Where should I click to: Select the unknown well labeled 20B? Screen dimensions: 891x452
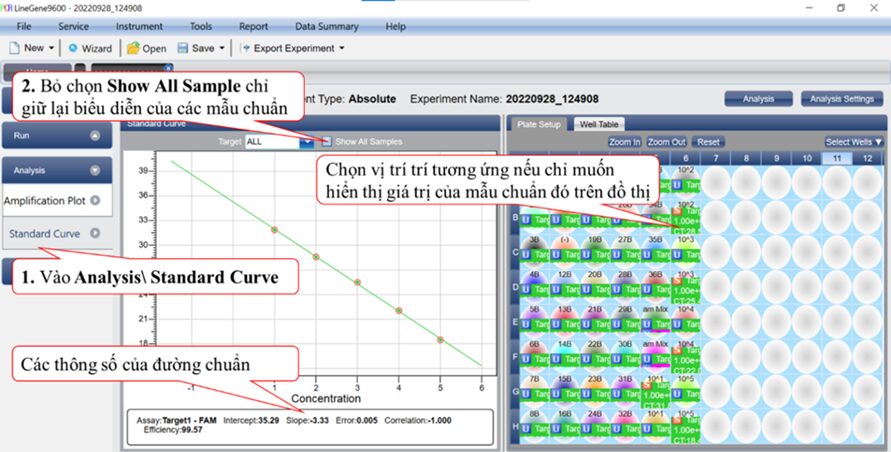pos(595,287)
